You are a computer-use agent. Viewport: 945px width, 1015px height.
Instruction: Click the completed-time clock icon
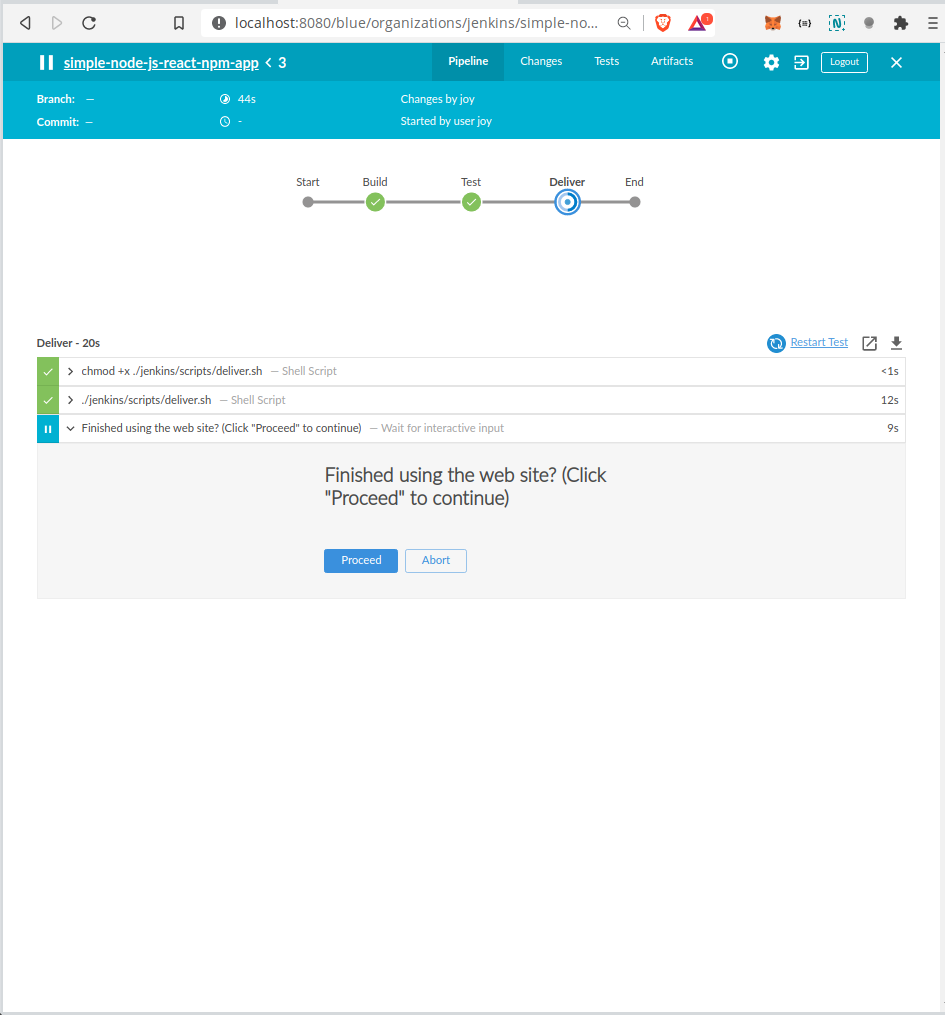click(225, 122)
